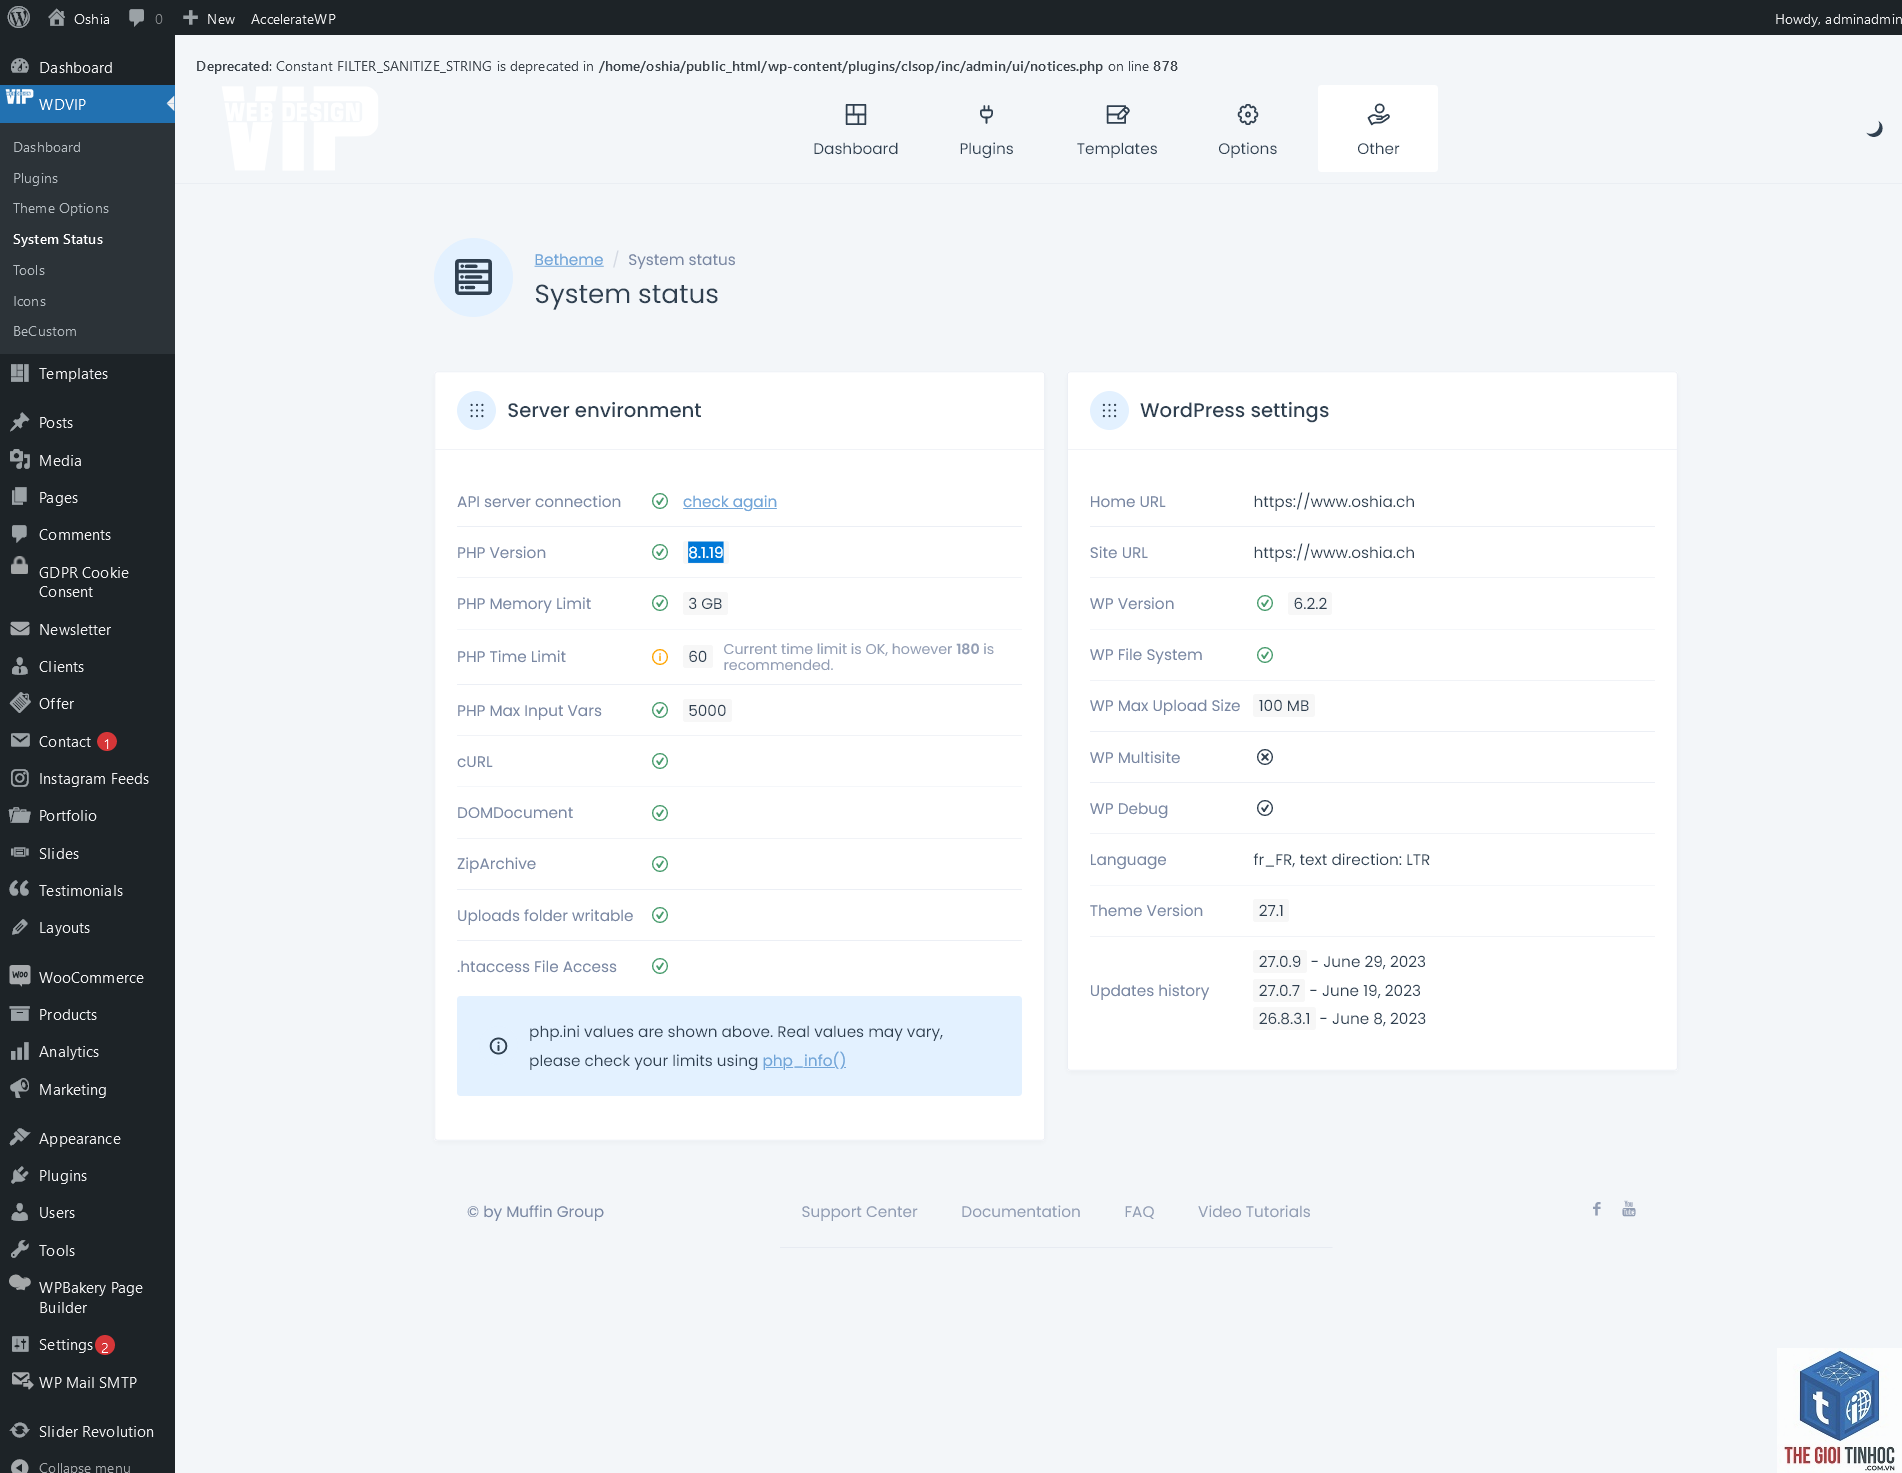Open Instagram Feeds menu
Image resolution: width=1902 pixels, height=1473 pixels.
point(87,778)
